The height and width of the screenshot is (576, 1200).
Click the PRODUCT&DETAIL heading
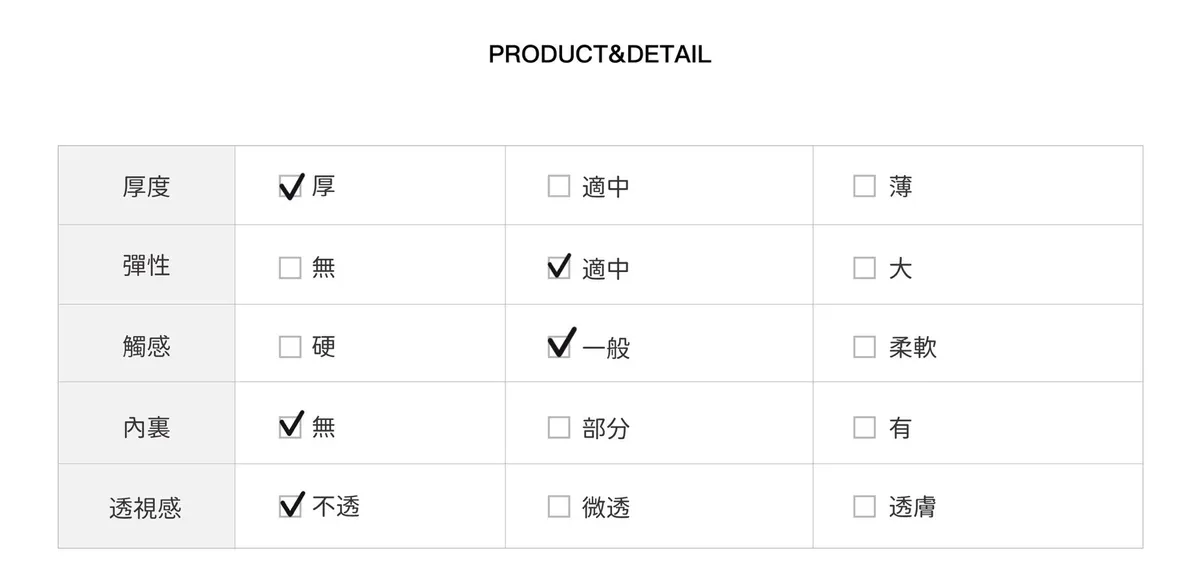point(600,55)
